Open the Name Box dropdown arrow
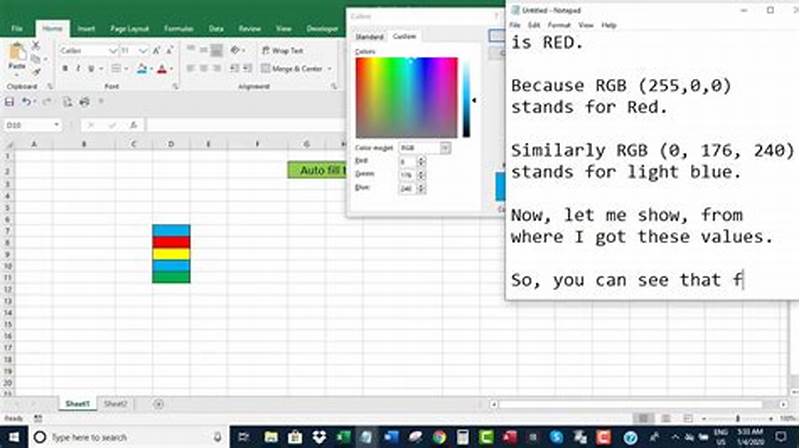 pyautogui.click(x=56, y=125)
